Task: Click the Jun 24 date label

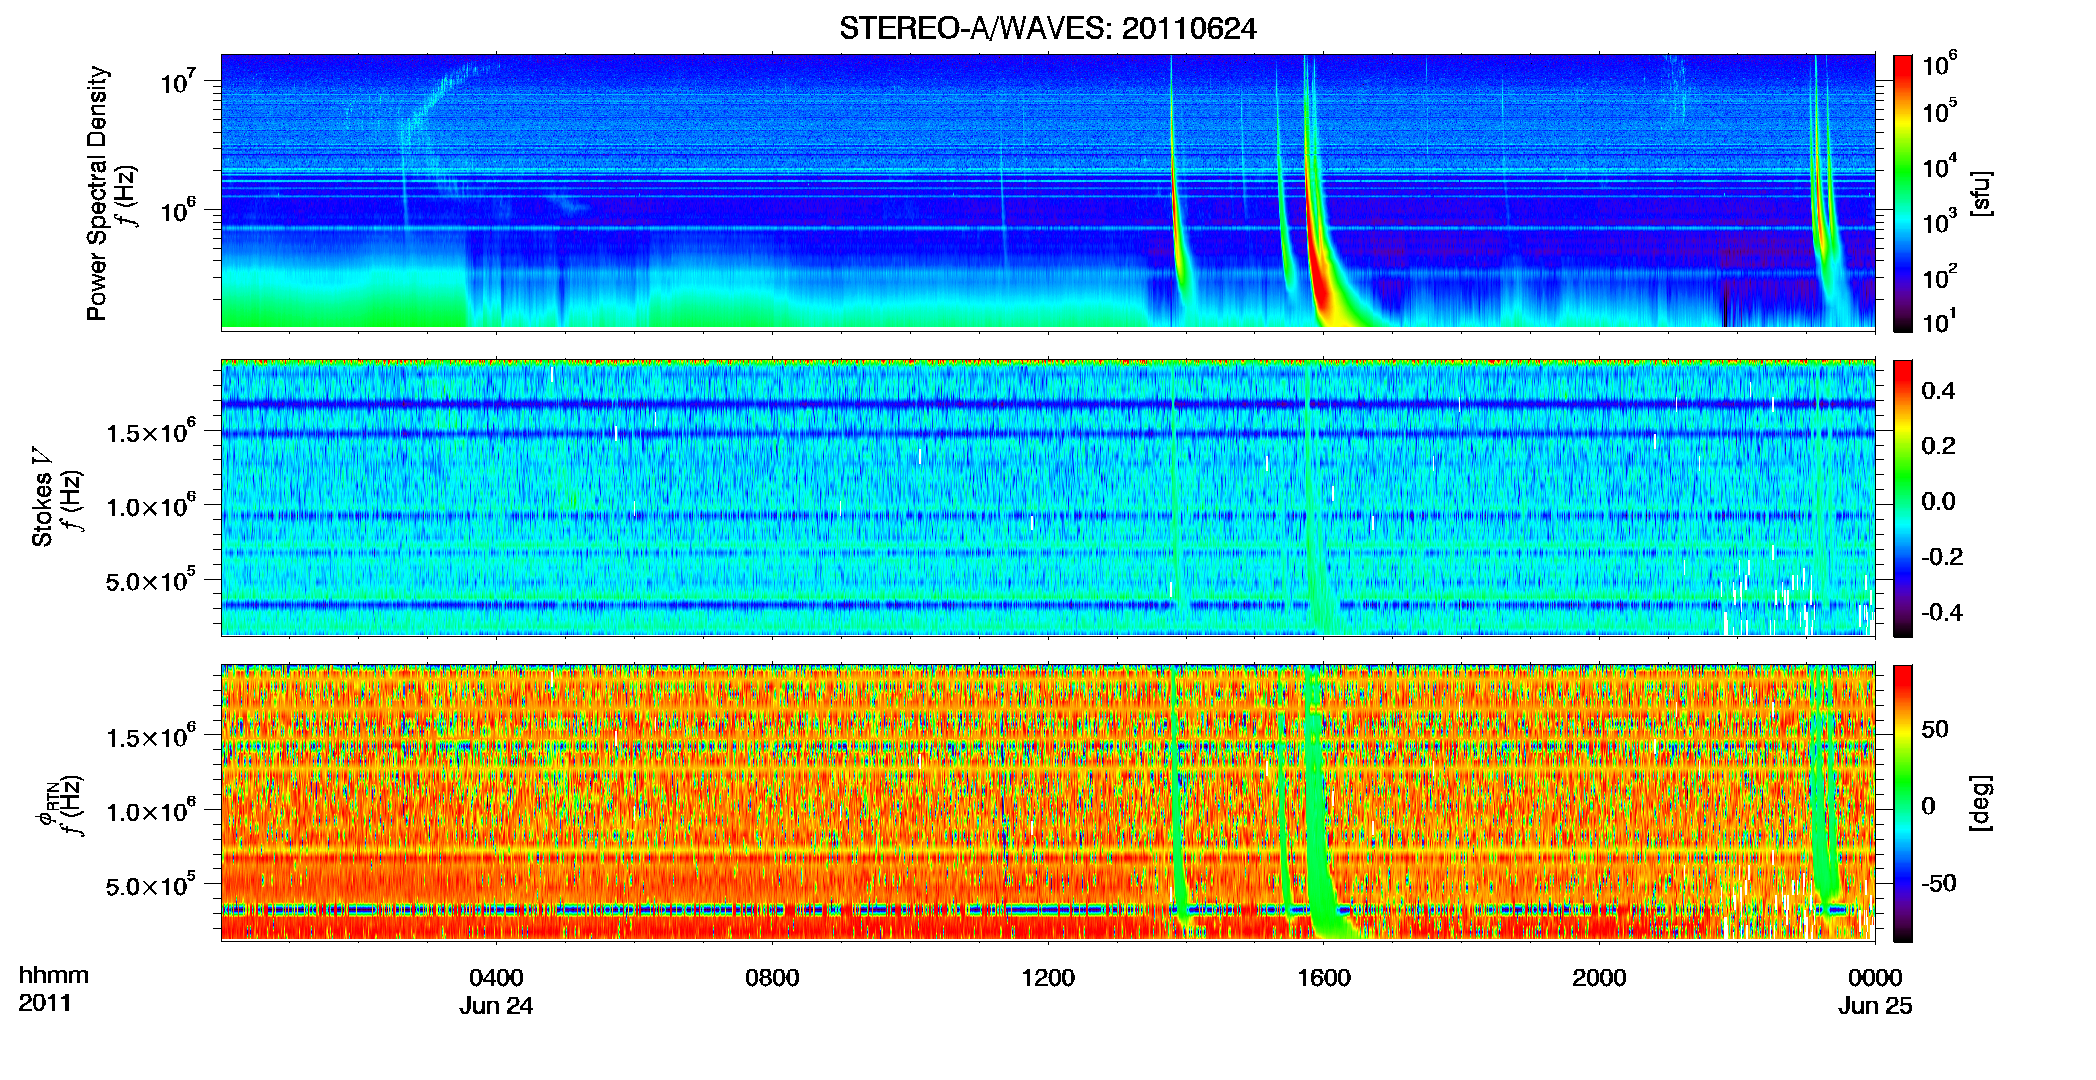Action: (x=496, y=1006)
